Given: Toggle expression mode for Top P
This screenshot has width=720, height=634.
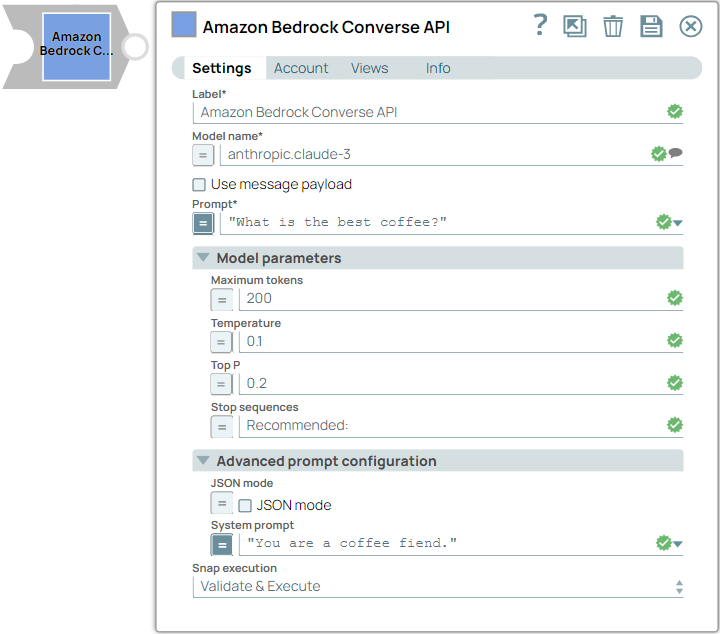Looking at the screenshot, I should point(221,384).
